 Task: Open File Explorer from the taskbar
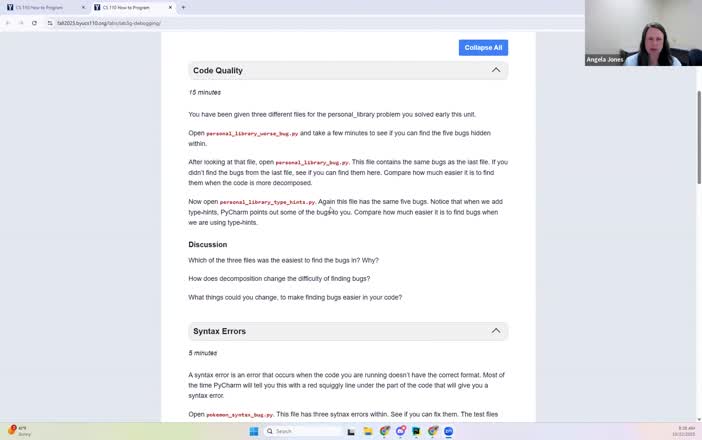coord(368,431)
